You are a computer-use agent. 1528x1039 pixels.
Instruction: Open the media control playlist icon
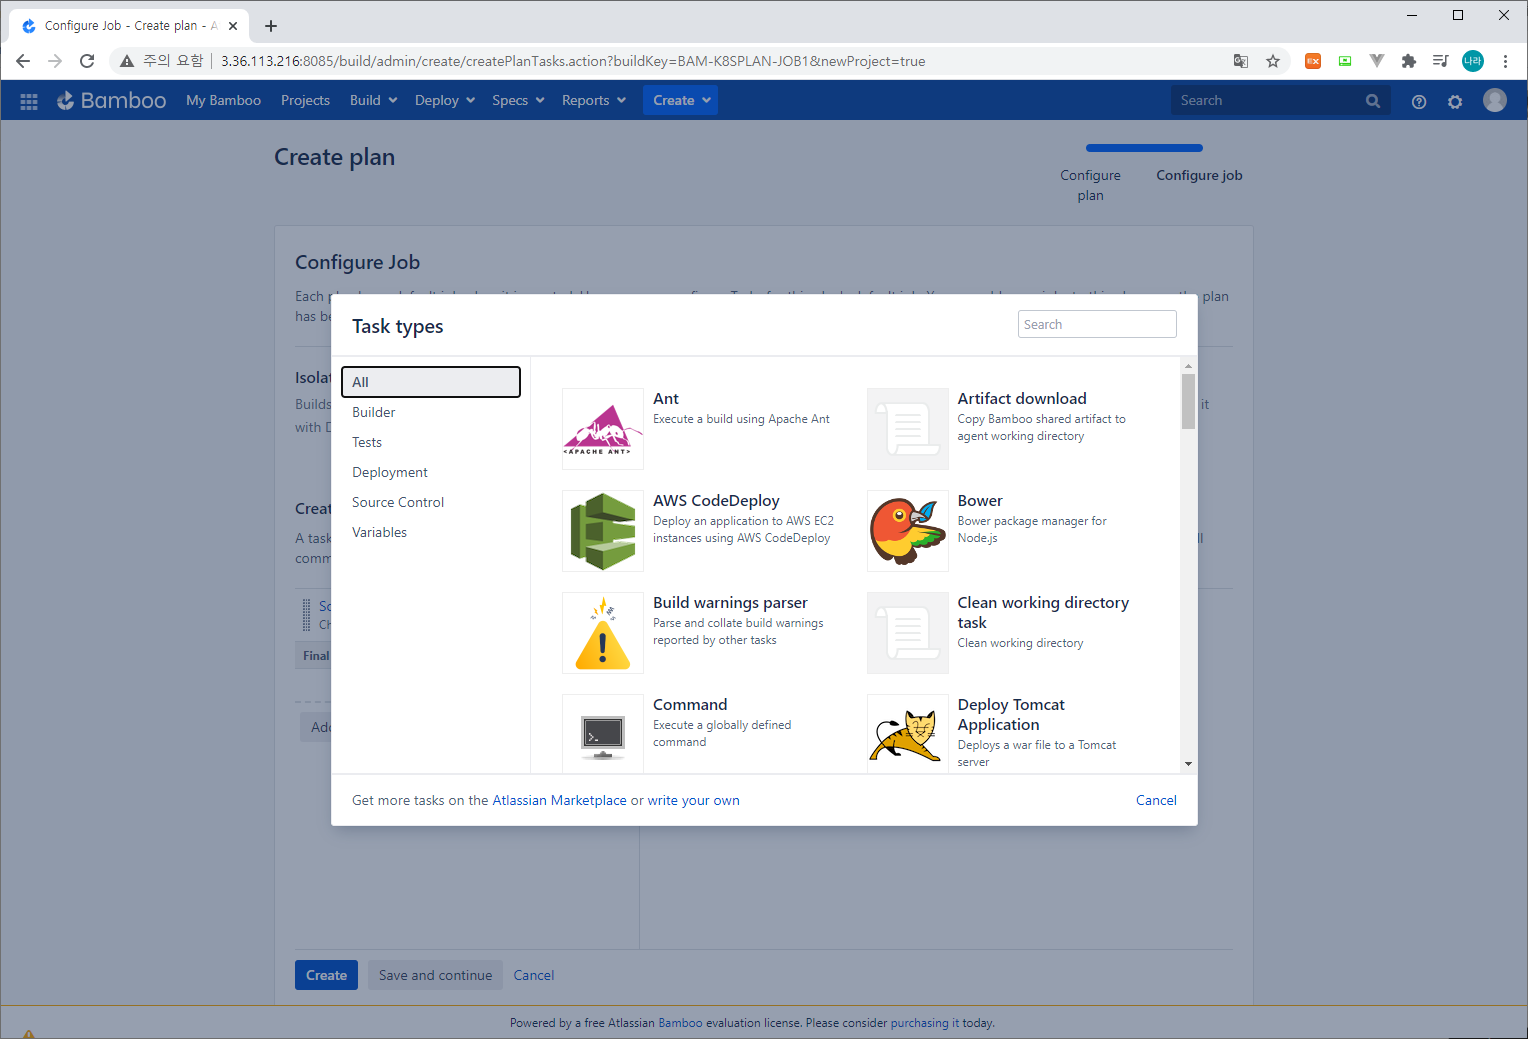pos(1441,61)
